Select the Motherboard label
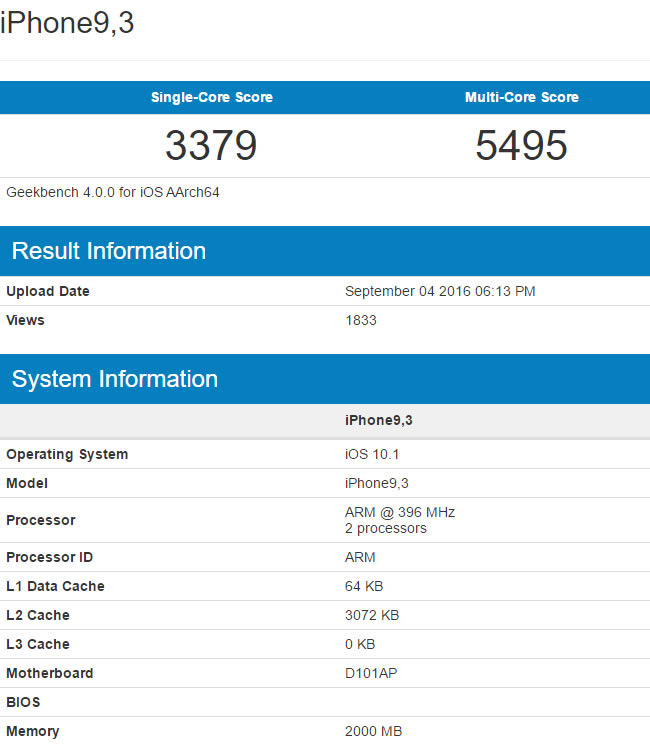 point(50,673)
